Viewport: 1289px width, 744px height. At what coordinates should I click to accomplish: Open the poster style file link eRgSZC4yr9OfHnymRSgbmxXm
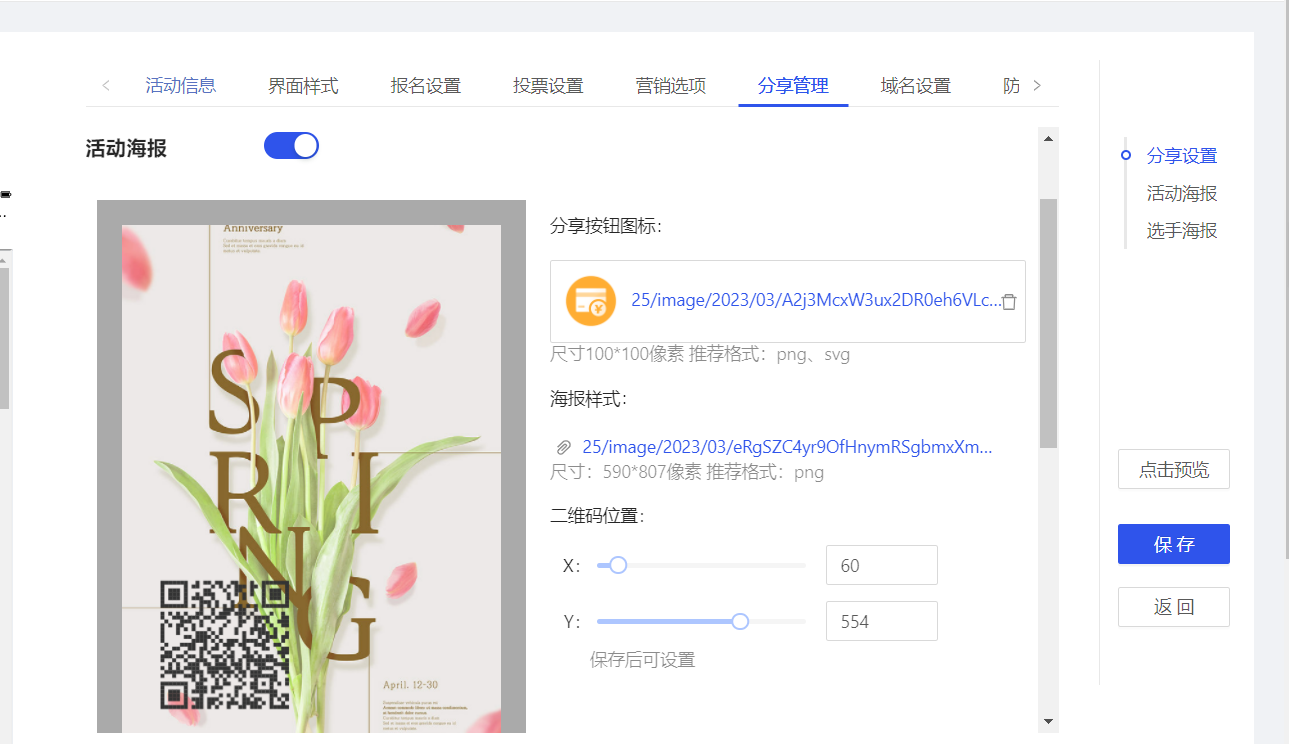[788, 447]
